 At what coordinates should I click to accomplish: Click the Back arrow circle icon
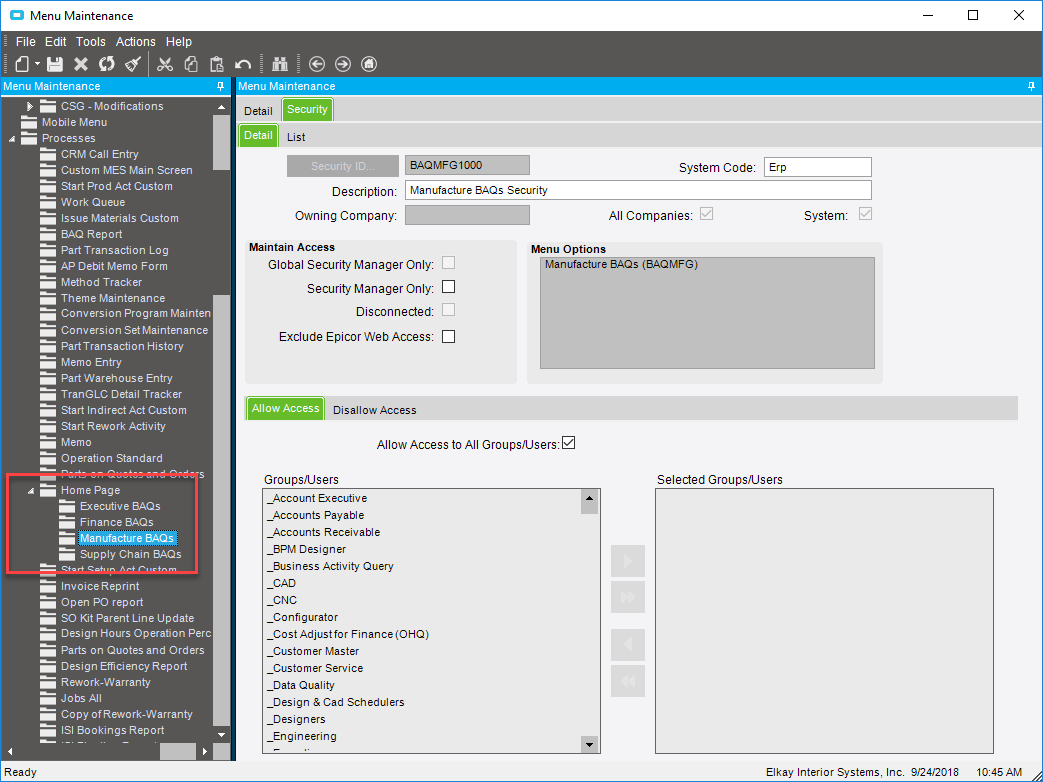point(317,64)
